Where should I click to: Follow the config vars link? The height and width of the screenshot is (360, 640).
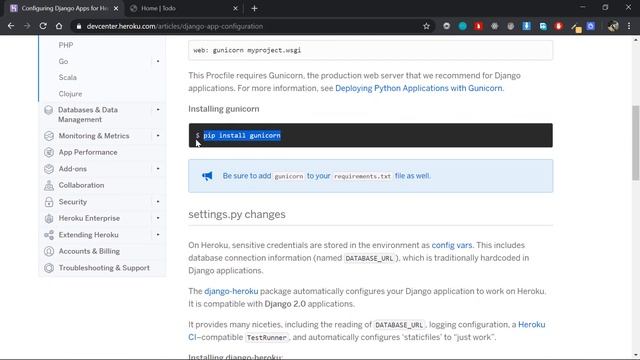452,245
